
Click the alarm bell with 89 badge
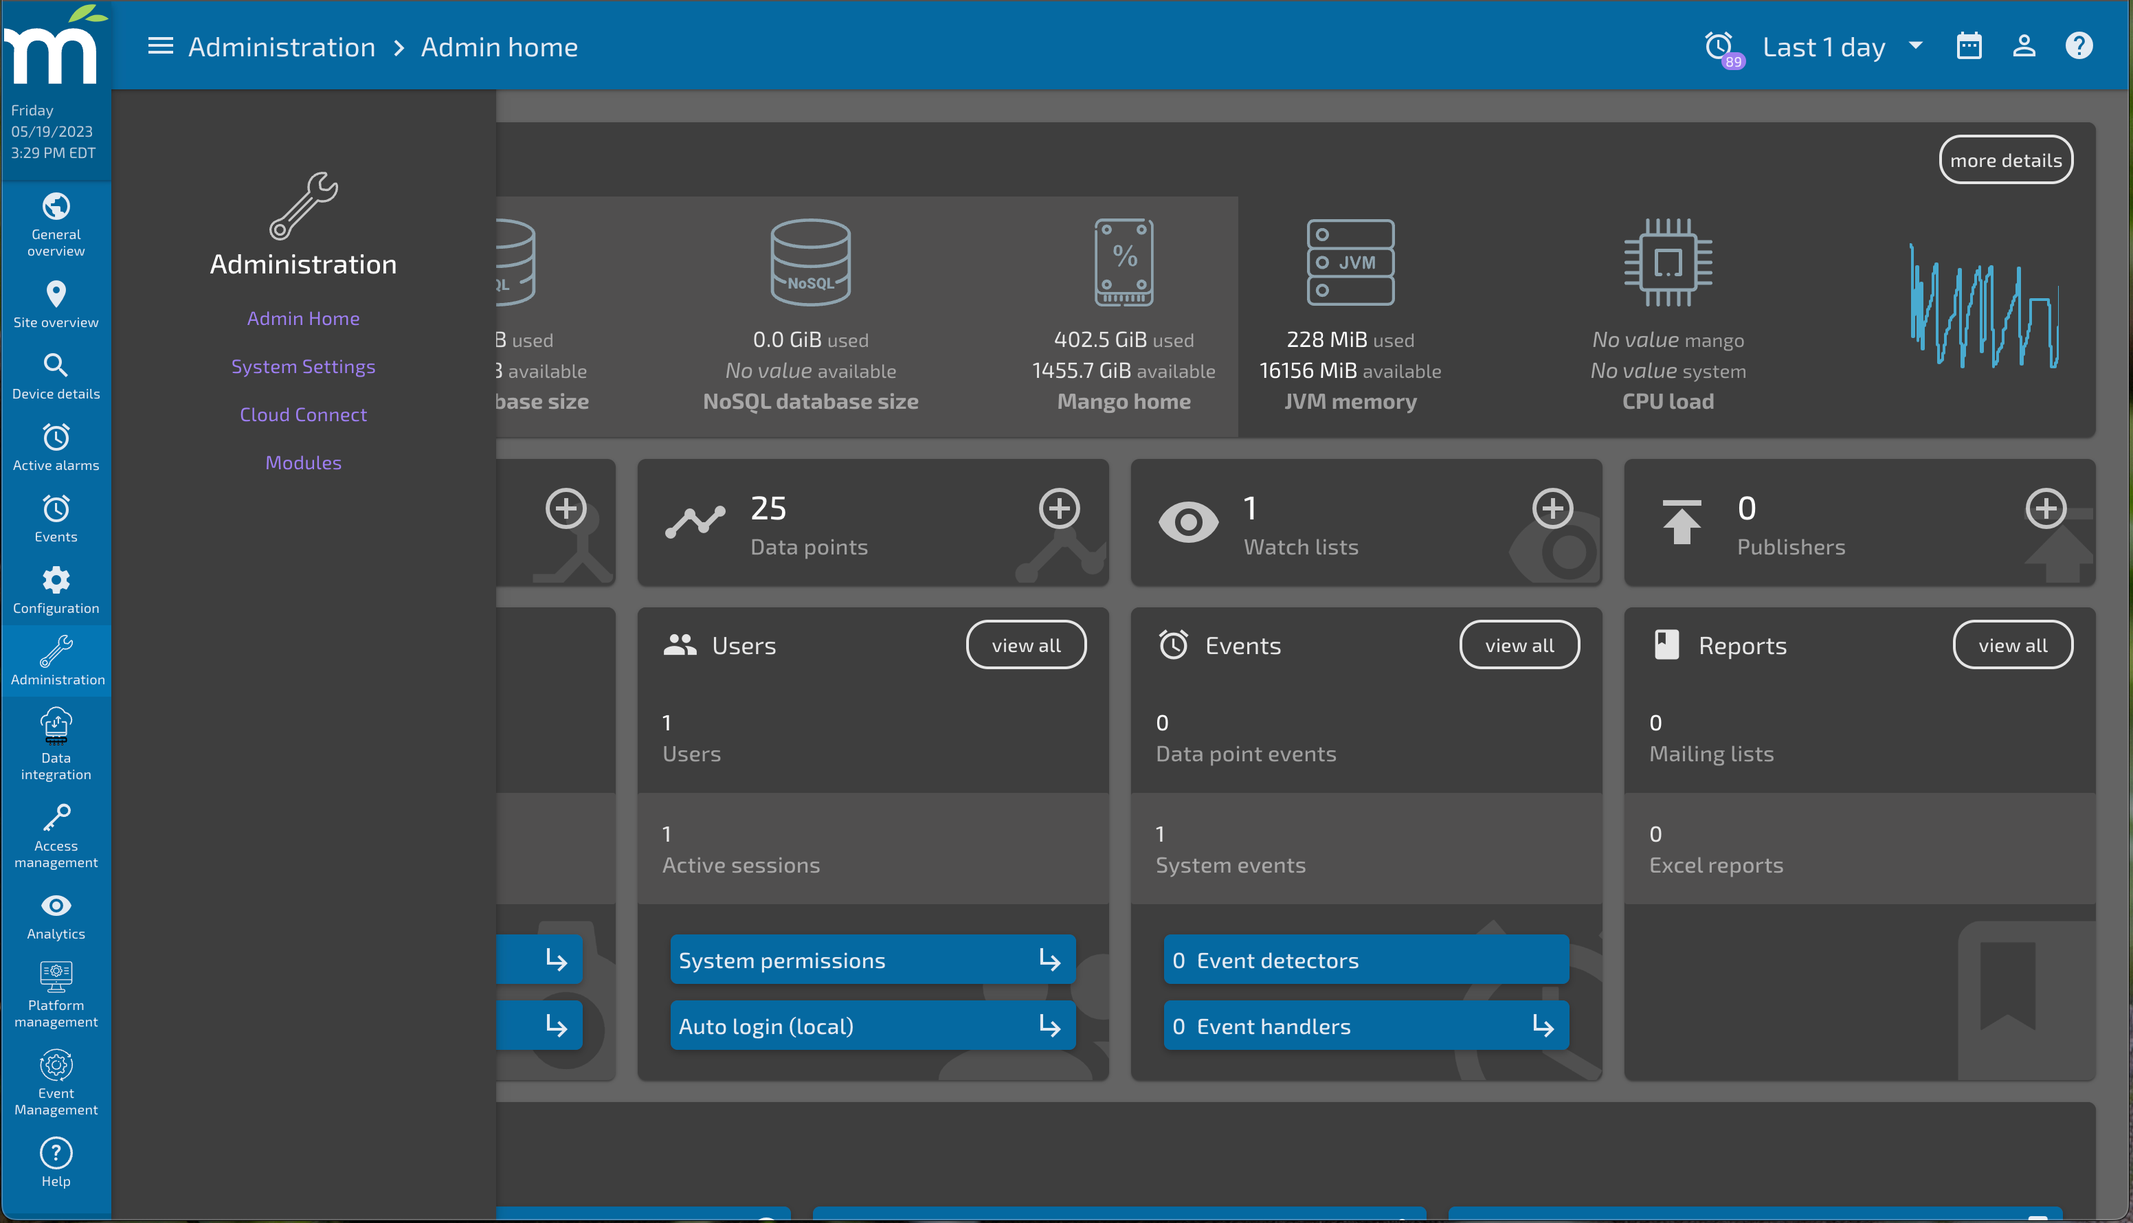click(1721, 47)
